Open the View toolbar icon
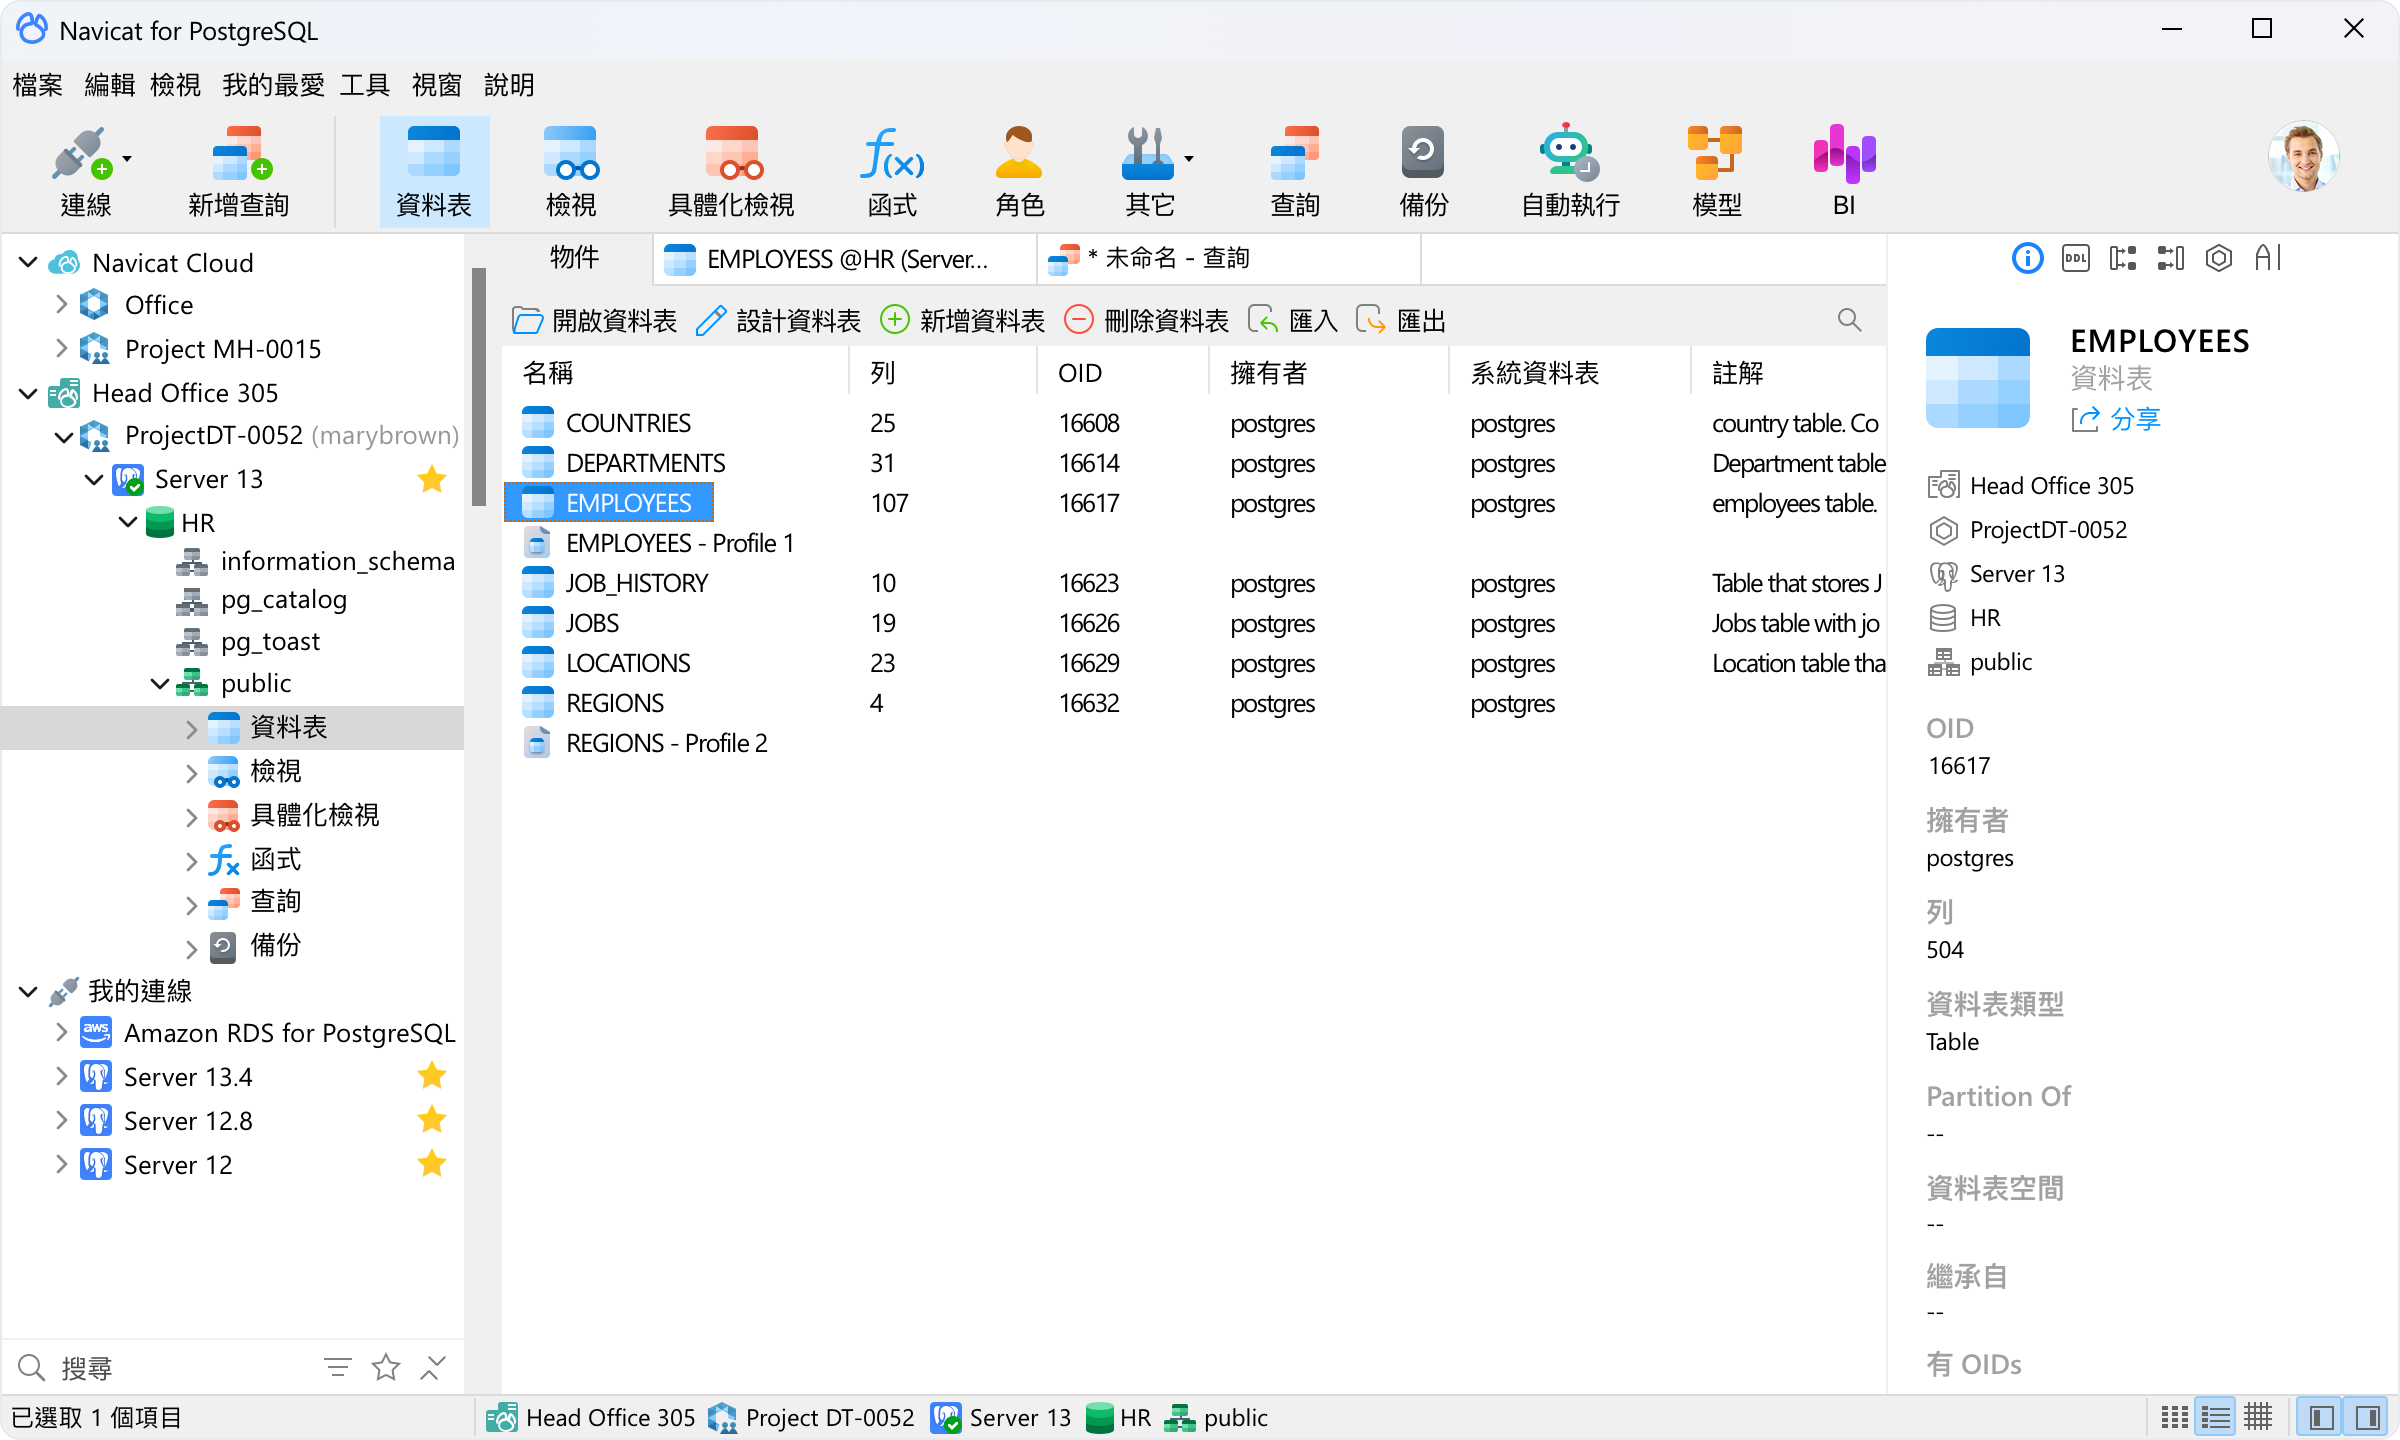Screen dimensions: 2400x1440 tap(571, 172)
